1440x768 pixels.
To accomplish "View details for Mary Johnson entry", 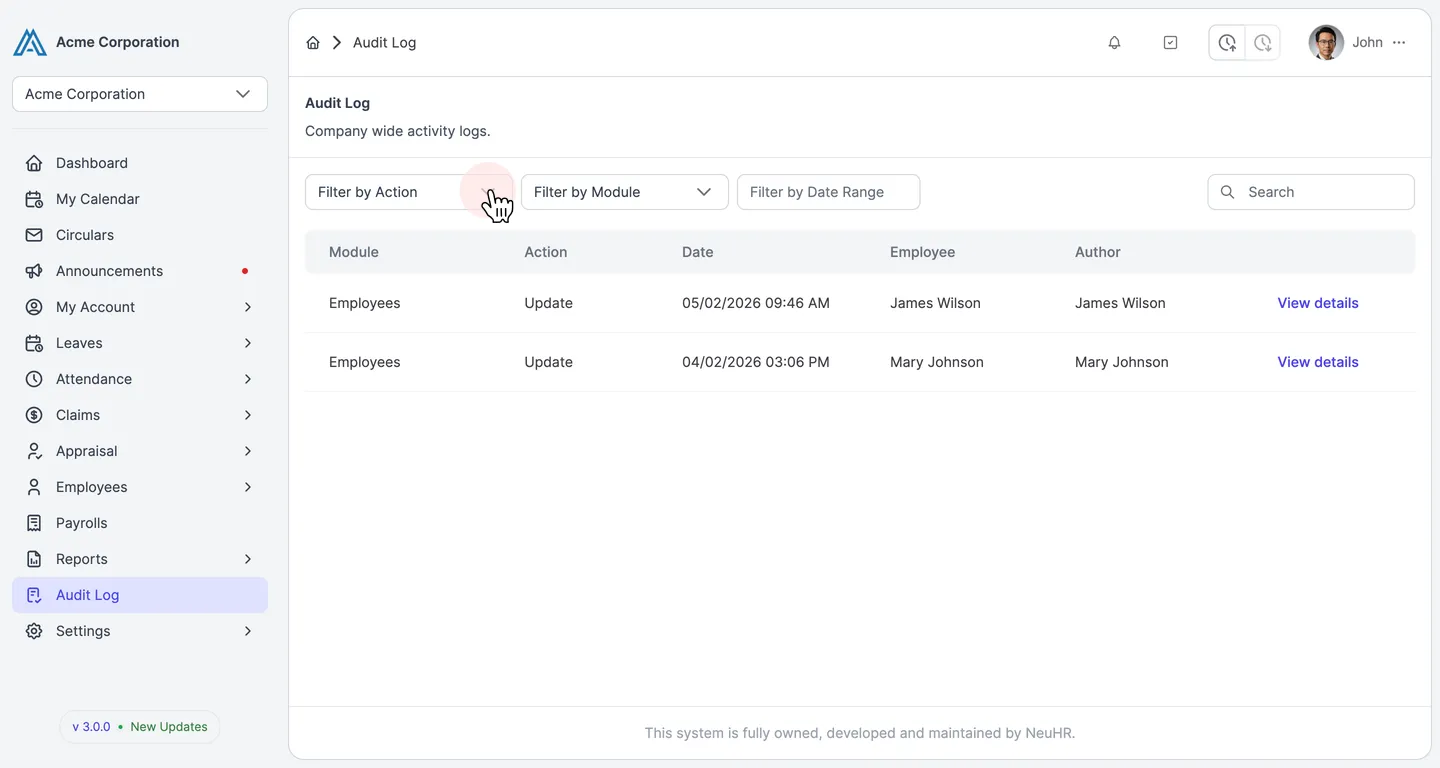I will (1318, 362).
